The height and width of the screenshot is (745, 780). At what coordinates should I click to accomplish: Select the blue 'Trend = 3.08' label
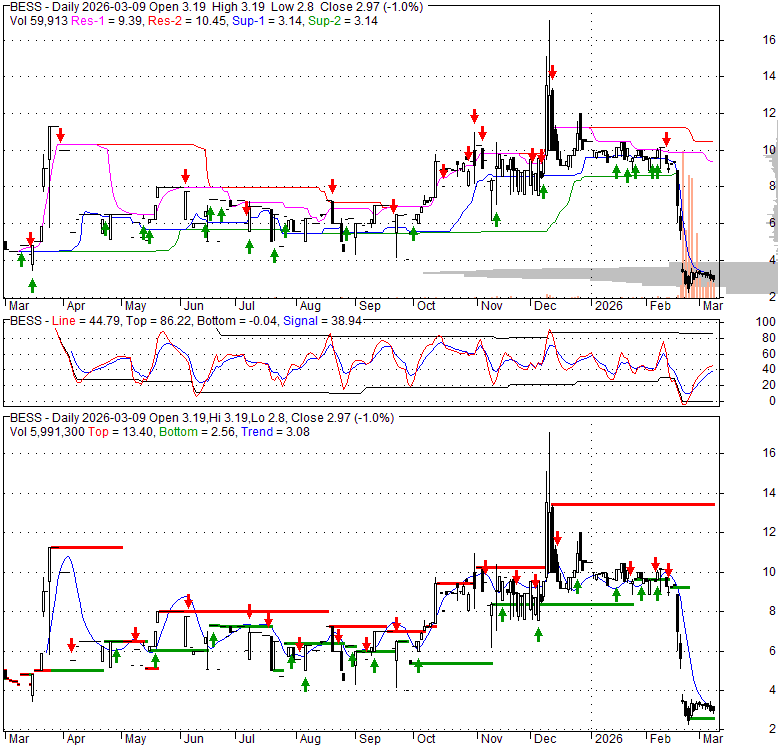275,432
